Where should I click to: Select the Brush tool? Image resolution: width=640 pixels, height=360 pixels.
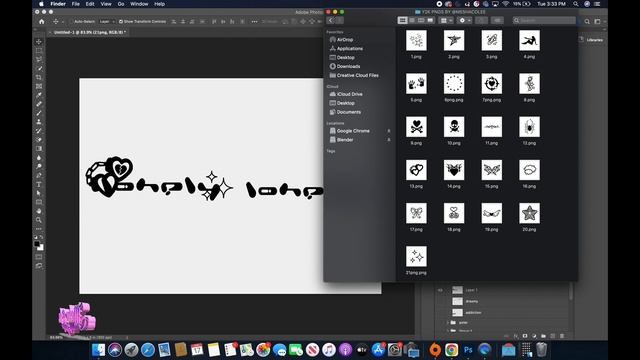click(39, 113)
